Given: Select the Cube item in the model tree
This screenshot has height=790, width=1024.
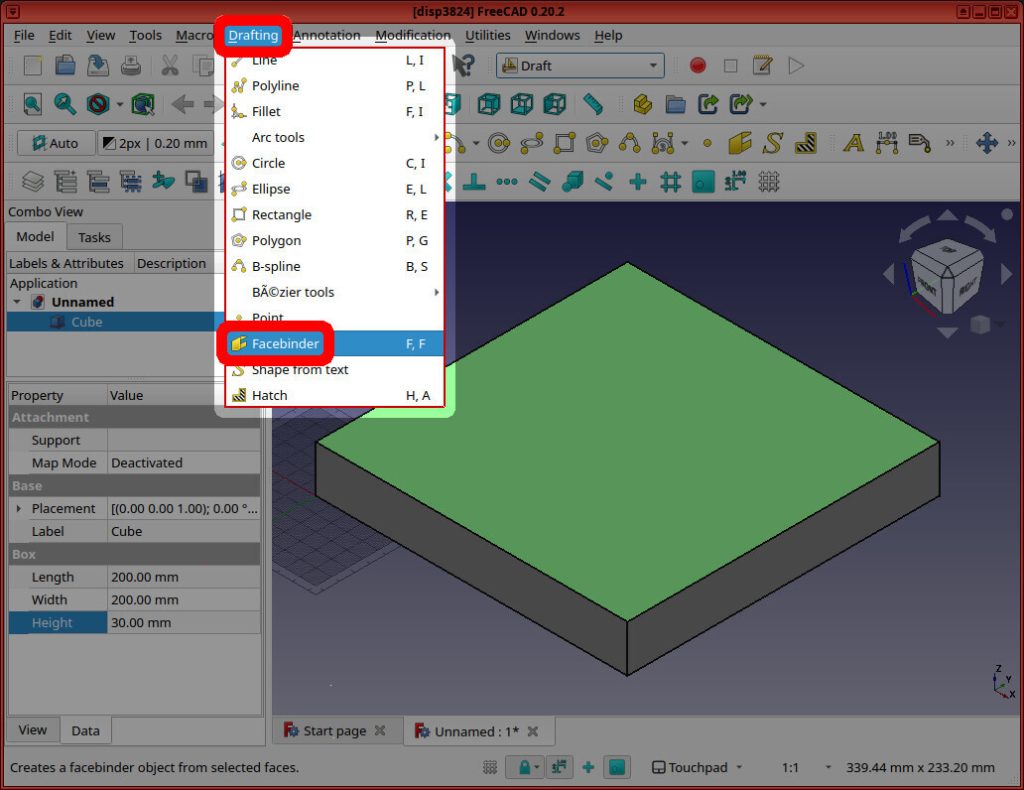Looking at the screenshot, I should click(x=86, y=322).
